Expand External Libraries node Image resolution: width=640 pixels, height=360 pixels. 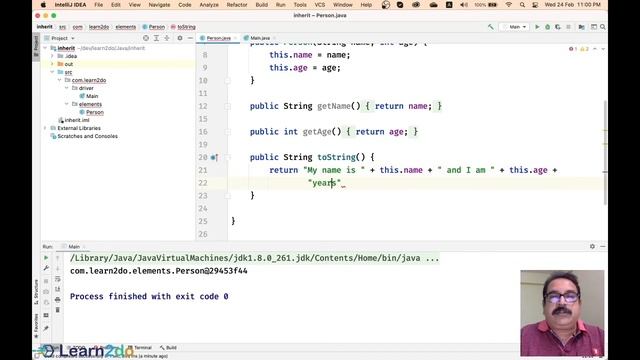point(45,128)
